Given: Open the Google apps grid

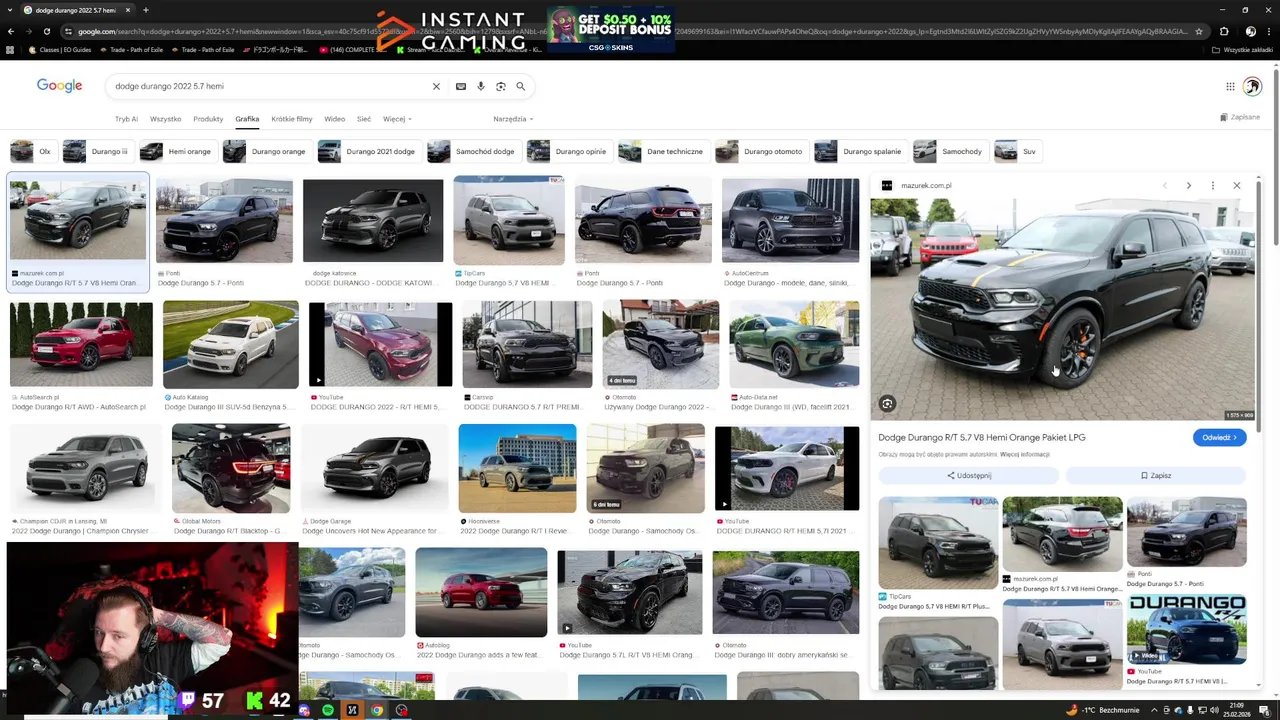Looking at the screenshot, I should tap(1230, 86).
